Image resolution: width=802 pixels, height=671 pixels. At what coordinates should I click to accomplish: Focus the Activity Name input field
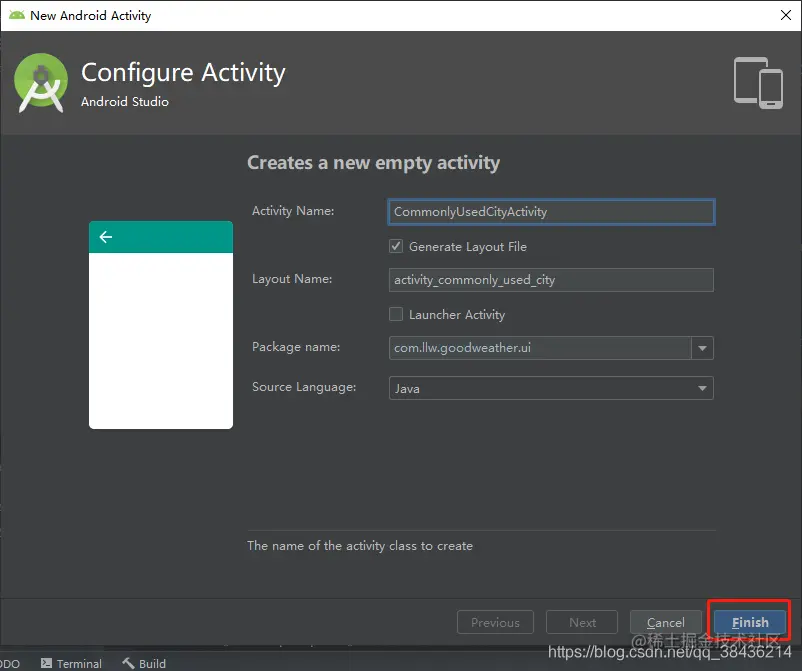pos(551,212)
